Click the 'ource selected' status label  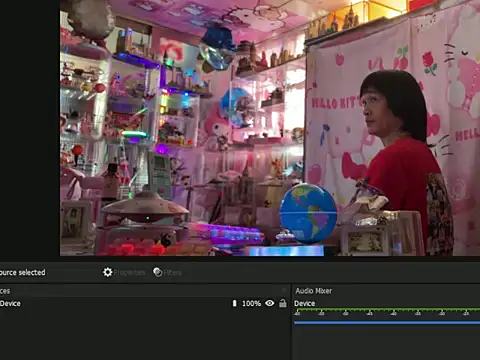click(22, 272)
